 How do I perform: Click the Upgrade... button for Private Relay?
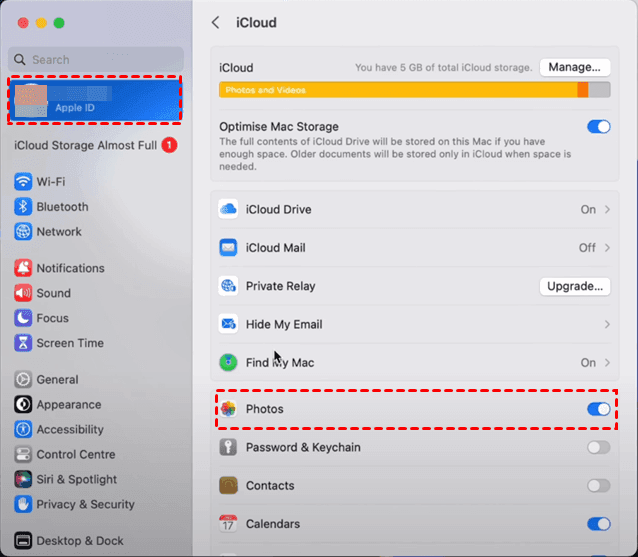pos(575,286)
